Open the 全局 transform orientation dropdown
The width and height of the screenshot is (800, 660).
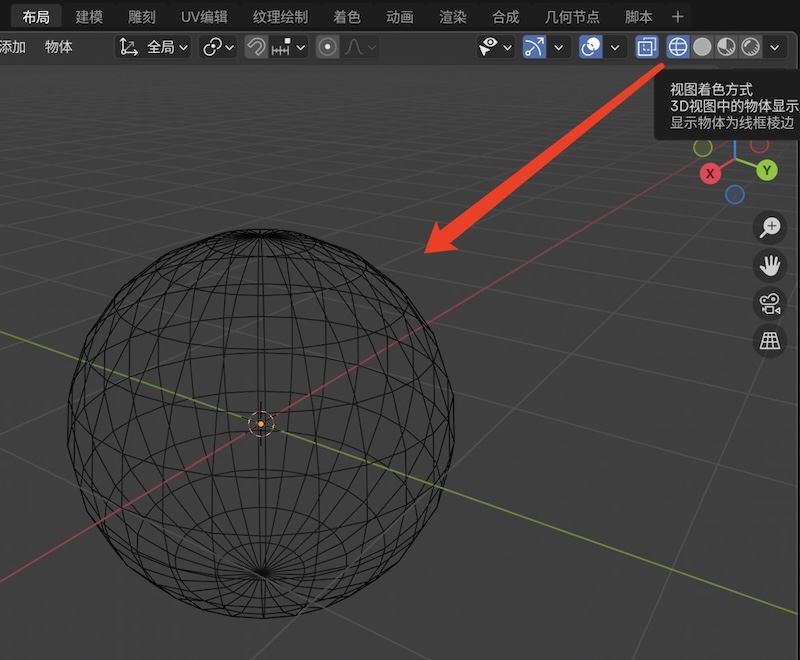click(x=154, y=47)
